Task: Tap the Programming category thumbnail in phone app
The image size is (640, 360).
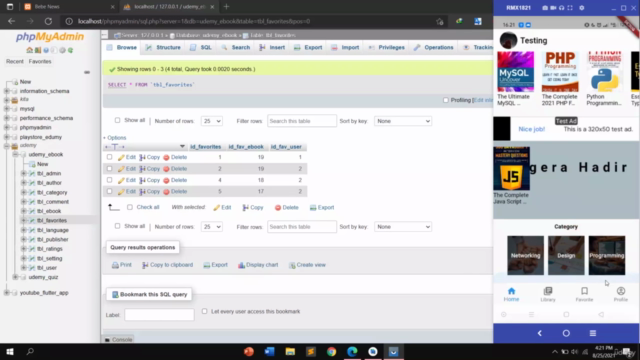Action: pyautogui.click(x=607, y=255)
